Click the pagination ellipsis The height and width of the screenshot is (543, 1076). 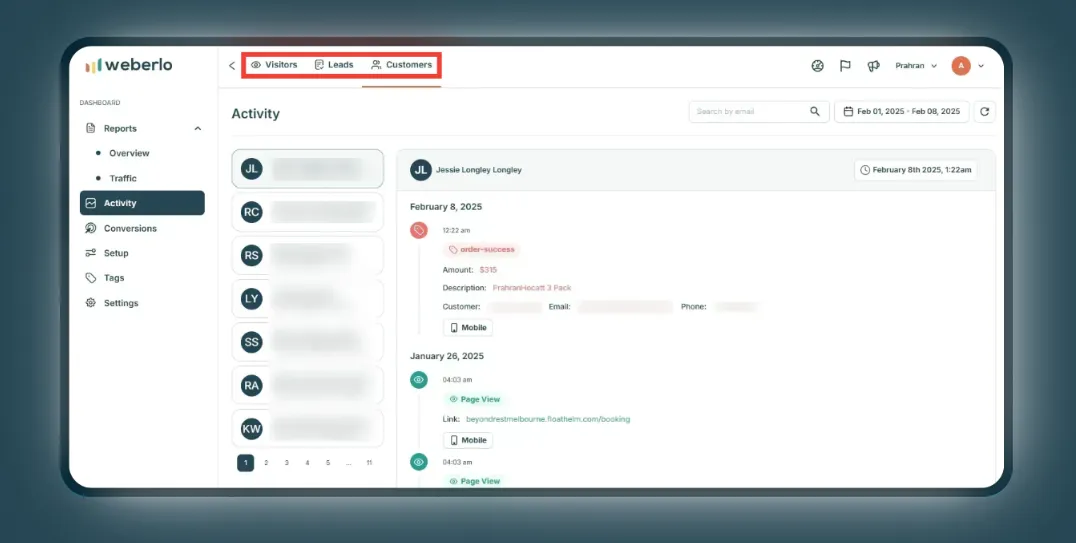click(x=349, y=463)
